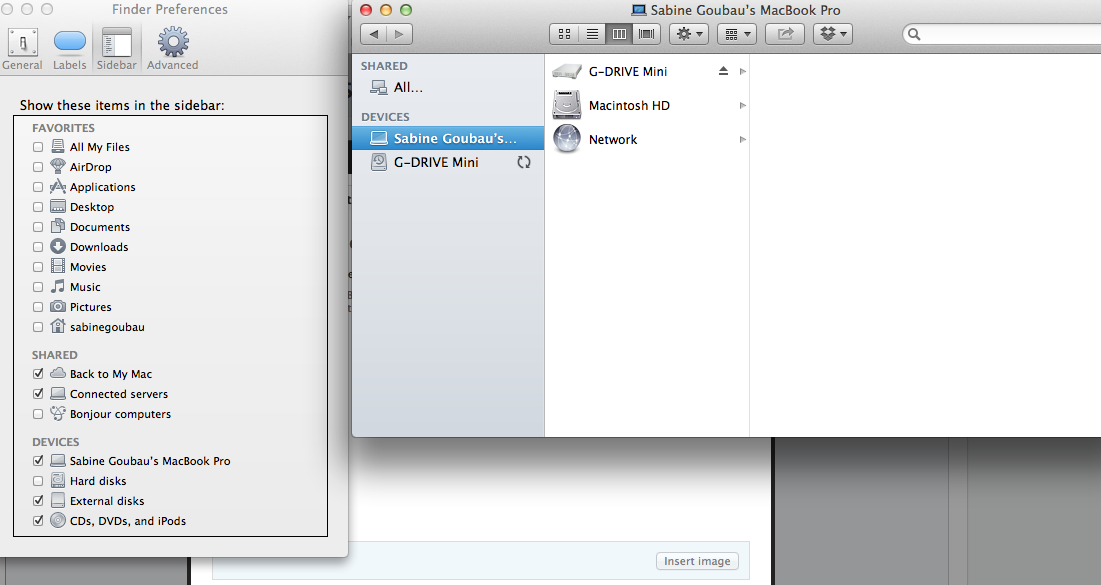The width and height of the screenshot is (1101, 585).
Task: Click MacBook Pro title proxy icon
Action: [x=638, y=10]
